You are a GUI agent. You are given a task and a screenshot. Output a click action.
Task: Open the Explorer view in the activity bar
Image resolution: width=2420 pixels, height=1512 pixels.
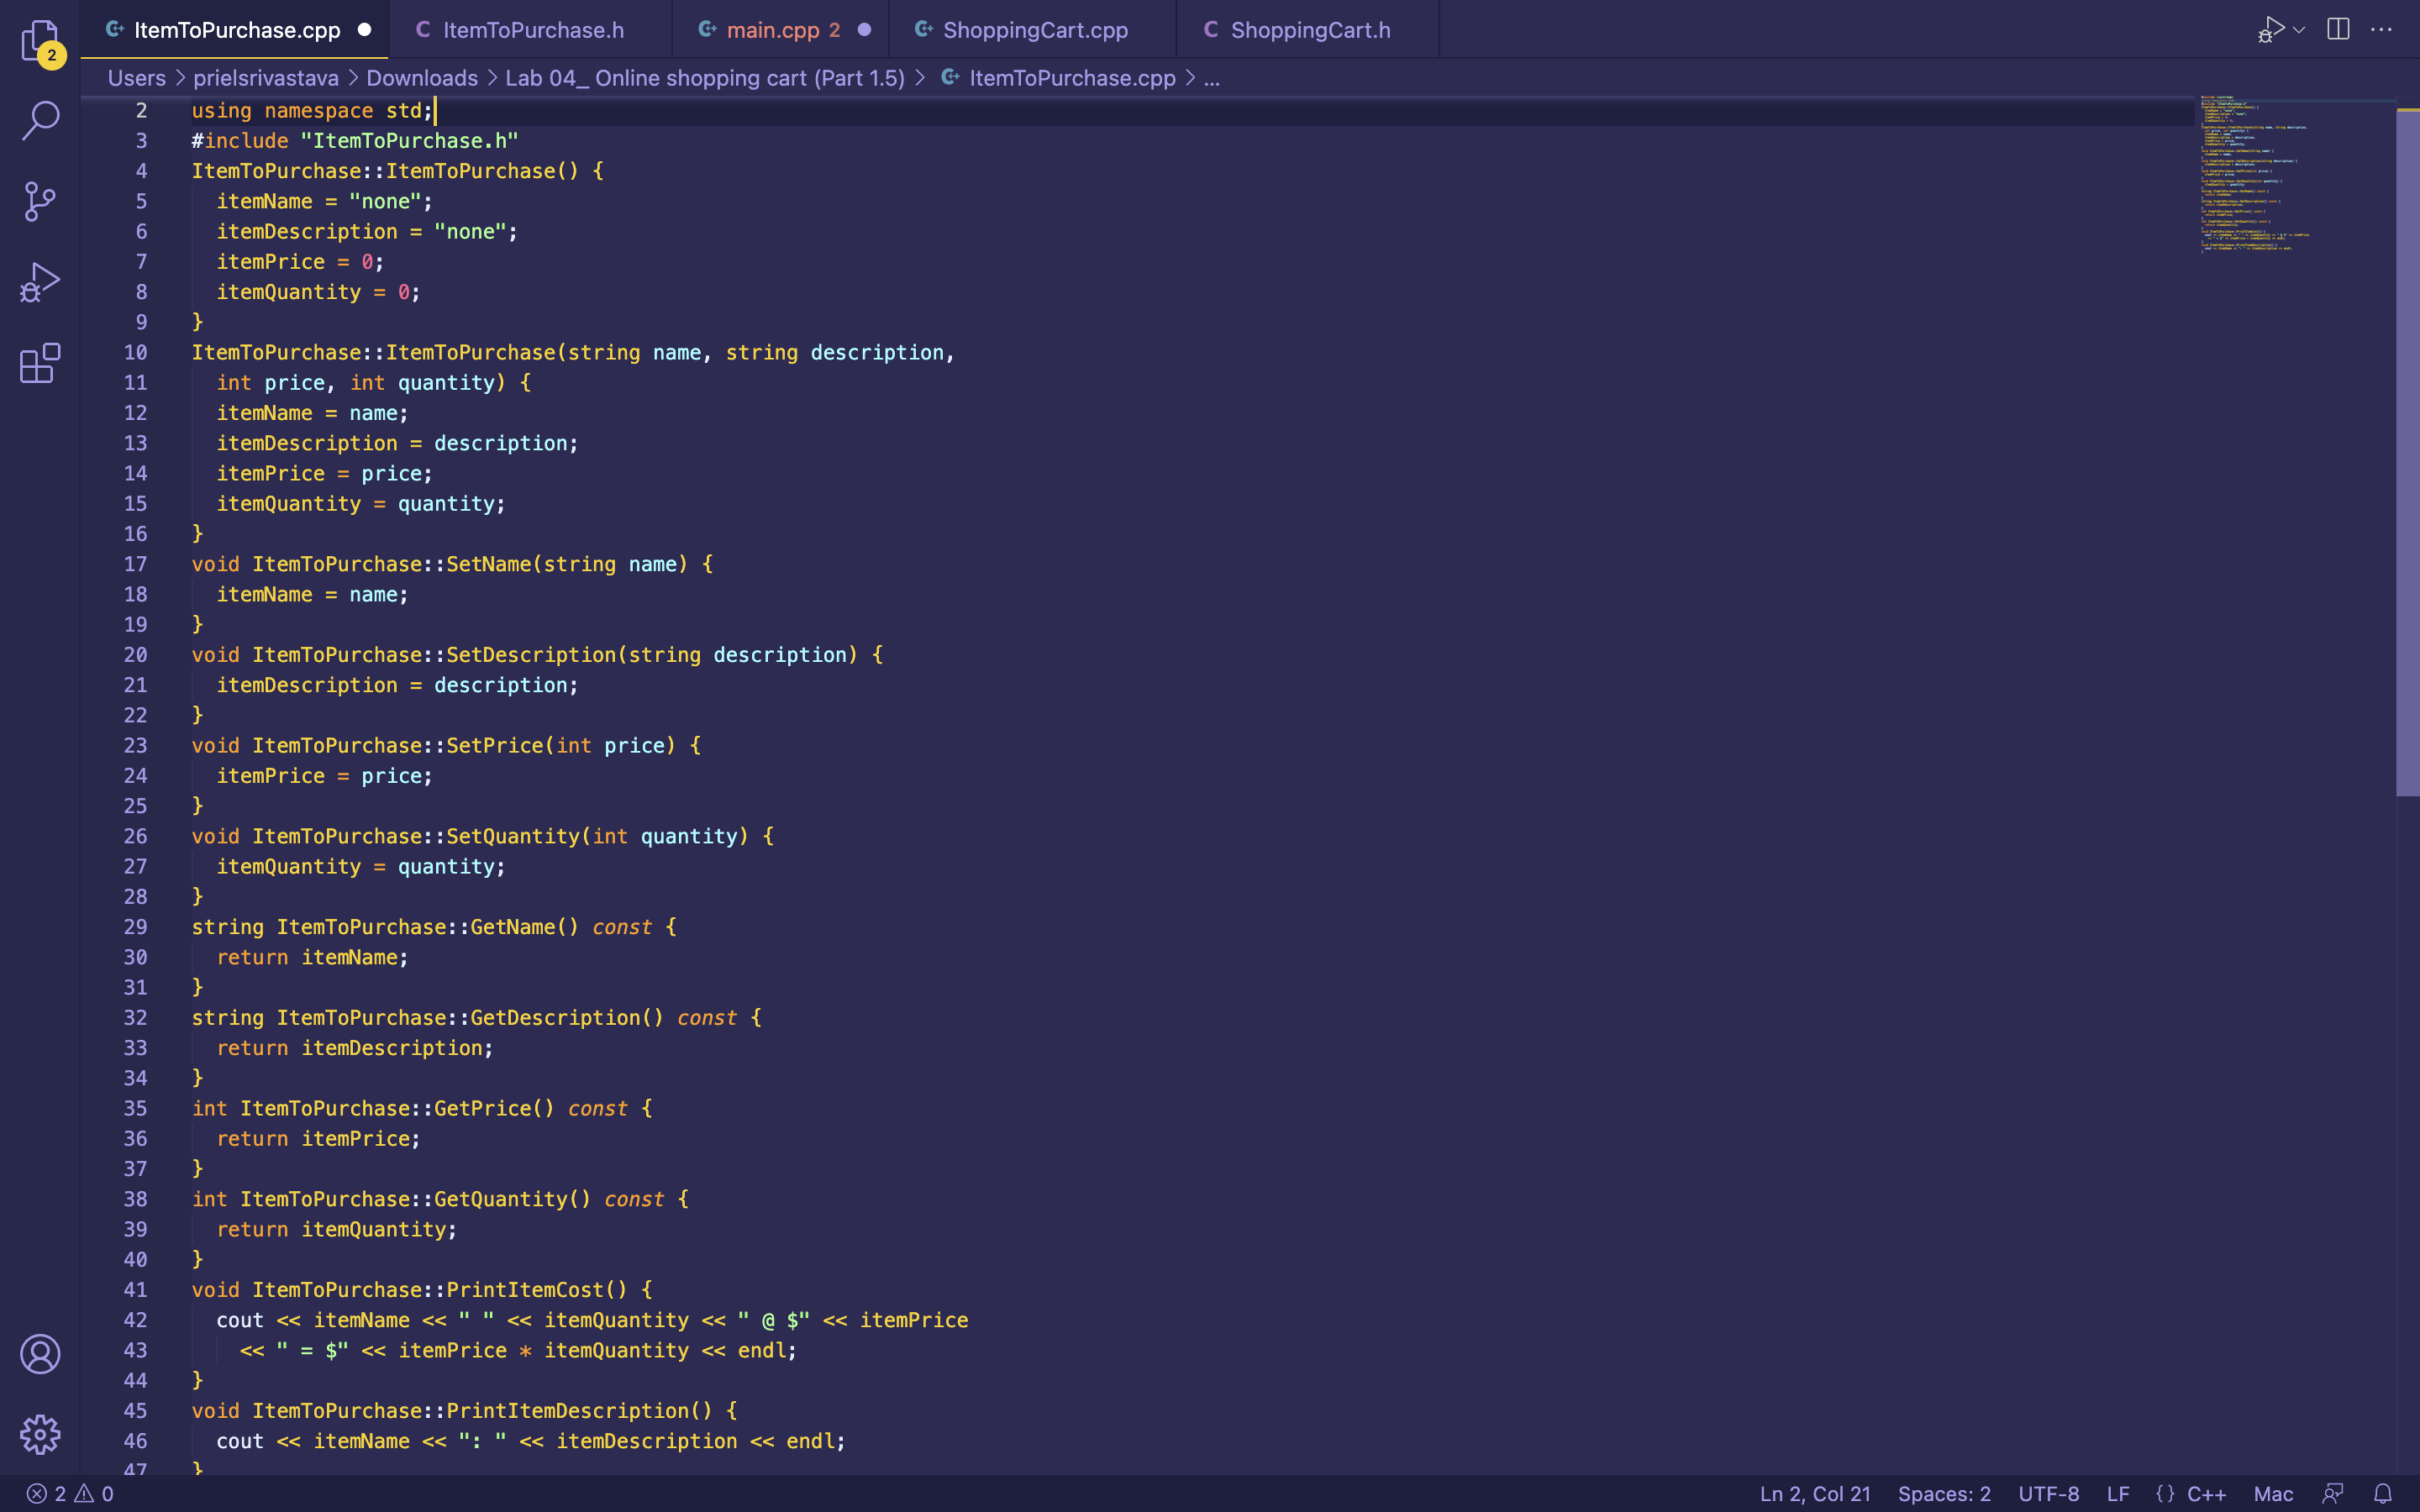(x=40, y=42)
